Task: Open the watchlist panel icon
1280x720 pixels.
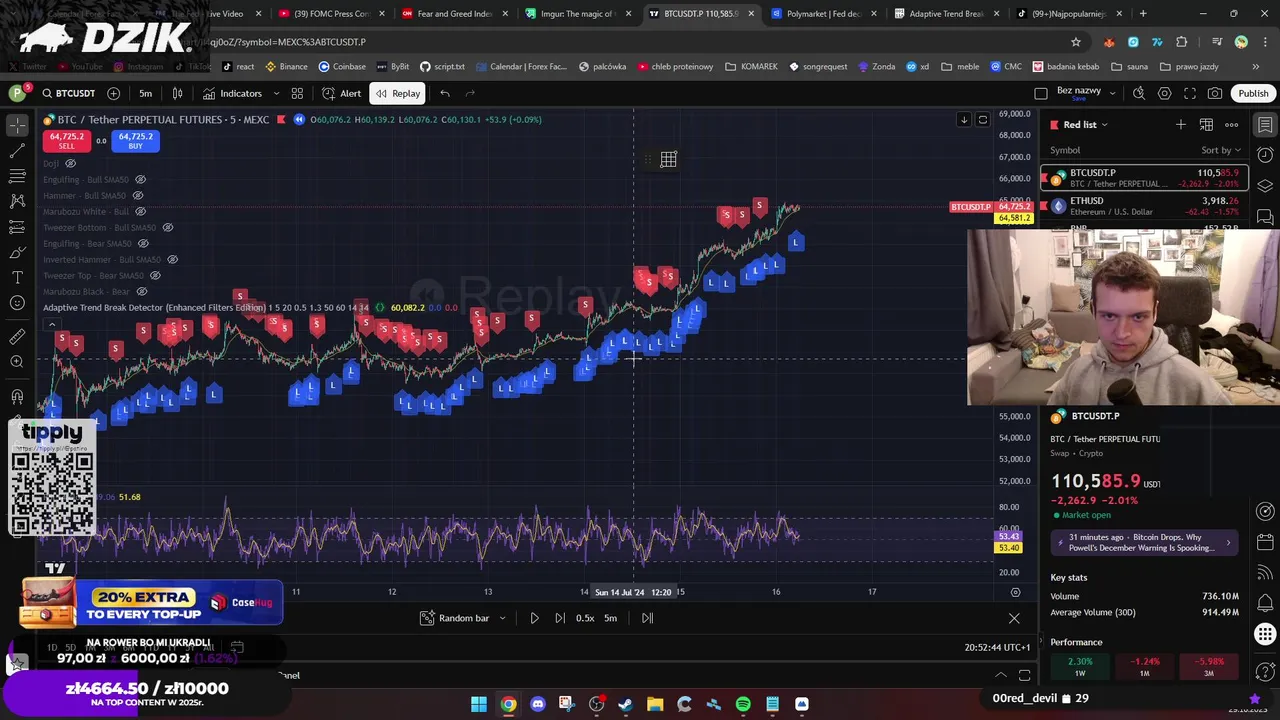Action: point(1265,125)
